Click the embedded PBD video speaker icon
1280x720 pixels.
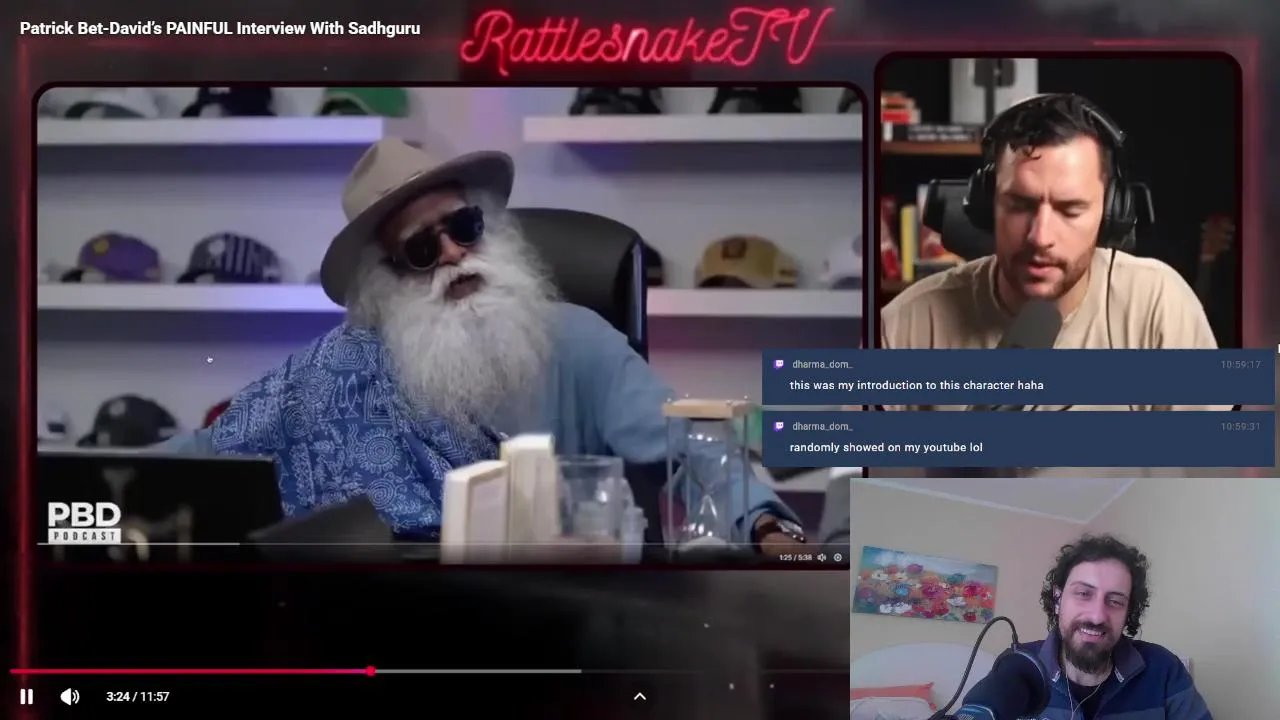click(x=822, y=558)
